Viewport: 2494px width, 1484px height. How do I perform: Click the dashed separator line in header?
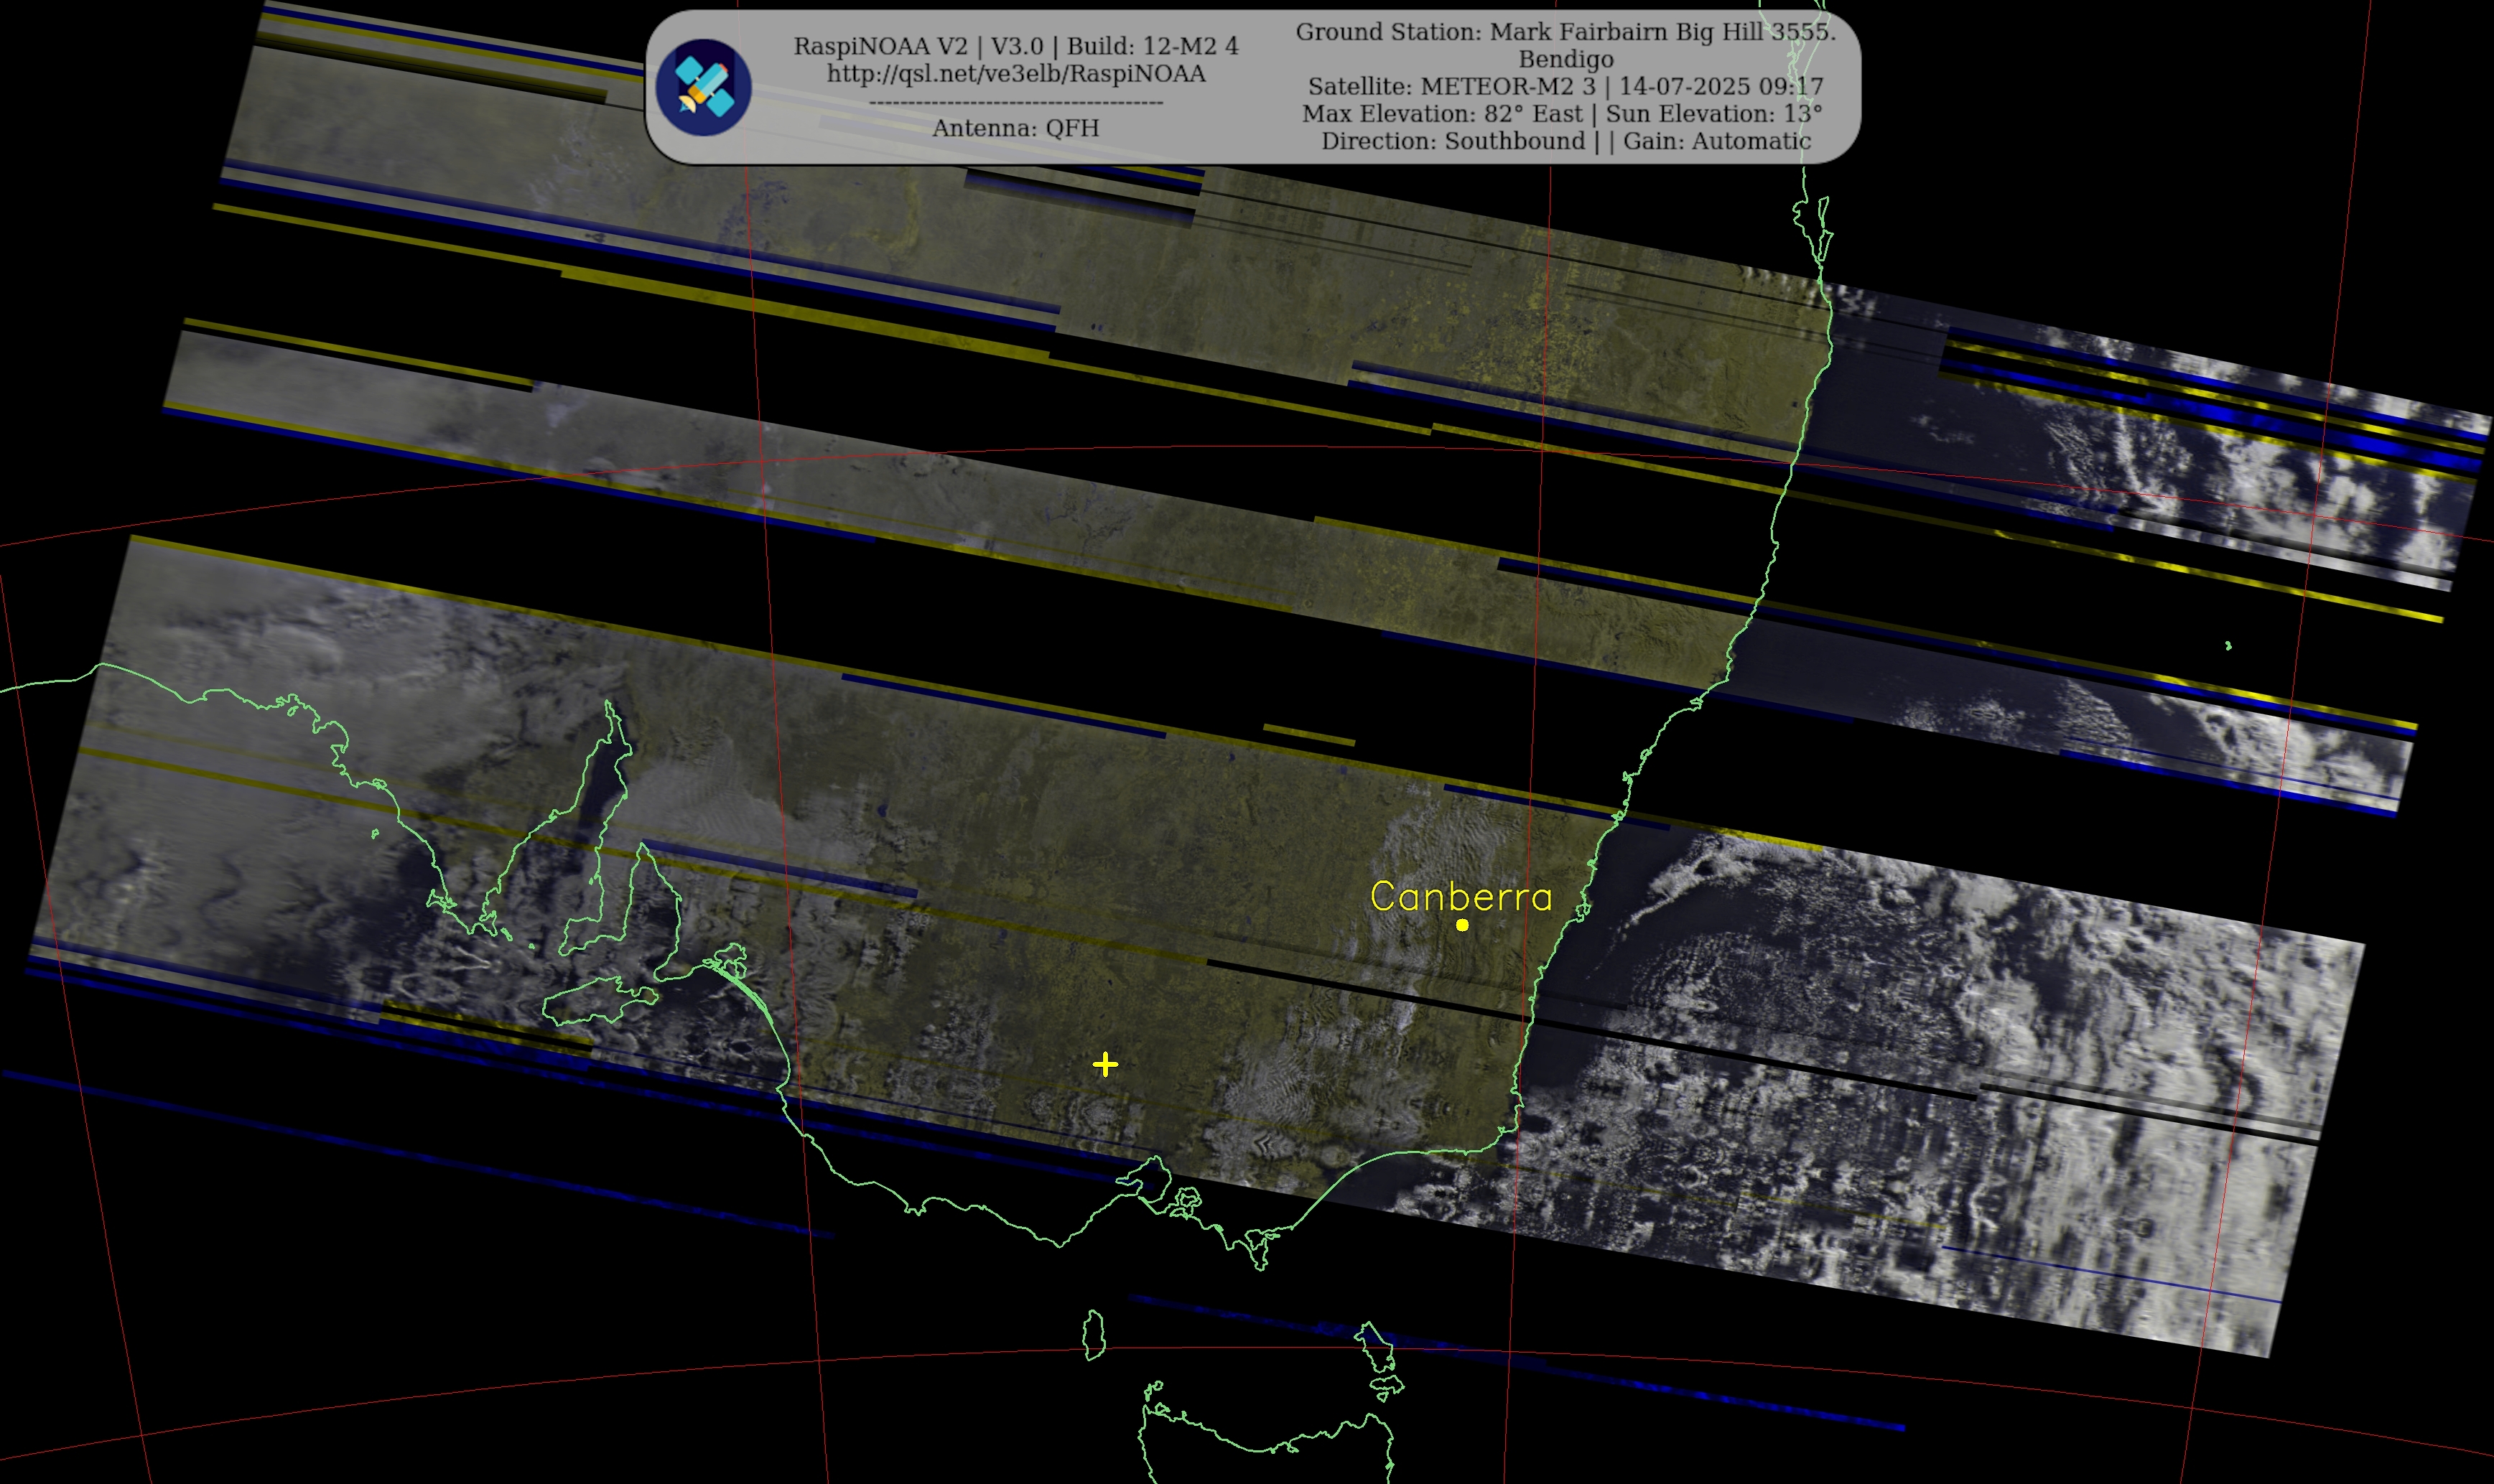pyautogui.click(x=1016, y=102)
